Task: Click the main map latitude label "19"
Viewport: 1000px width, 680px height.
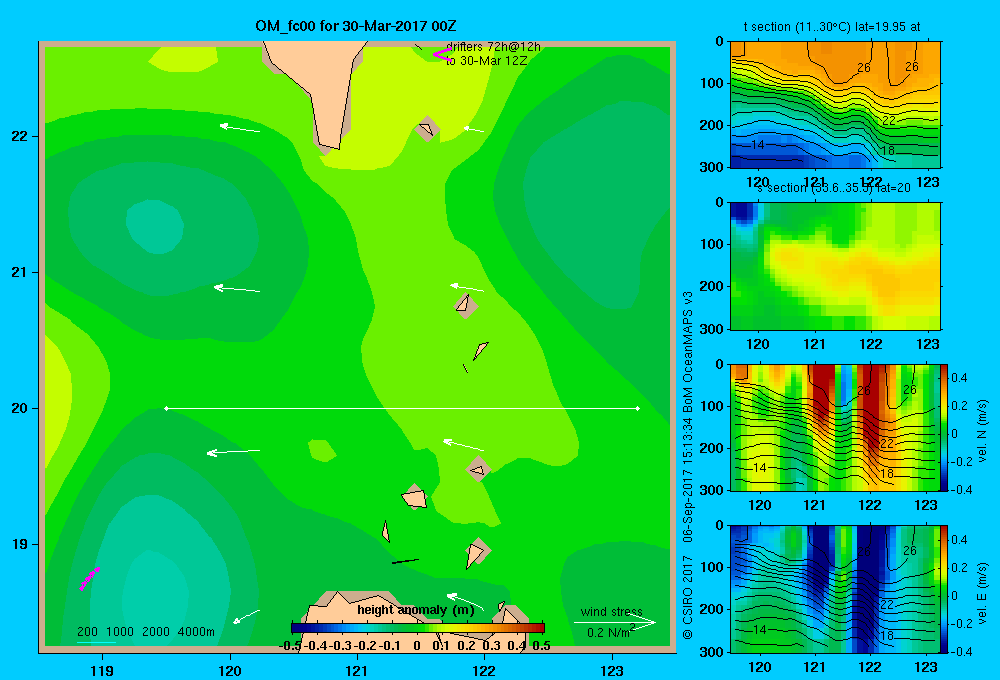Action: (x=20, y=544)
